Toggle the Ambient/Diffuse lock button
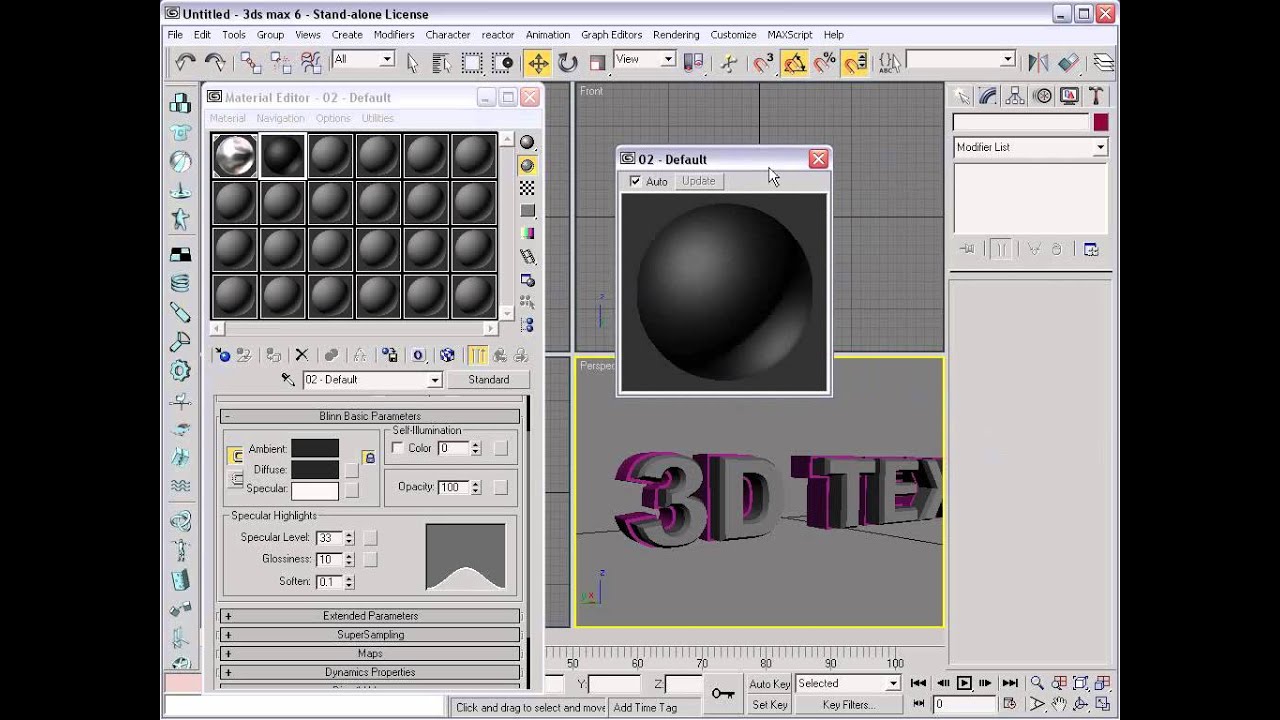Screen dimensions: 1280x720 (x=369, y=458)
